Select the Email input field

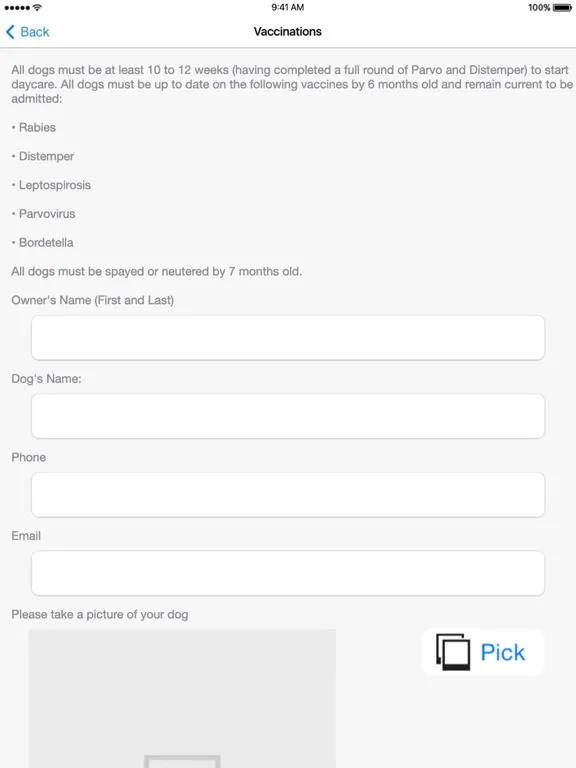pos(288,573)
